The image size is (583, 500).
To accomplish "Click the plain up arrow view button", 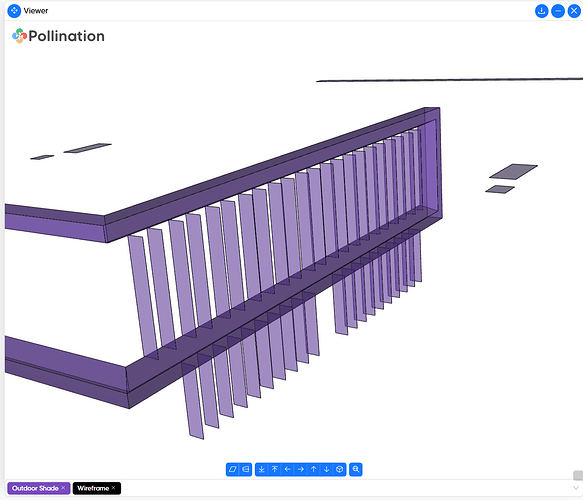I will [x=313, y=469].
